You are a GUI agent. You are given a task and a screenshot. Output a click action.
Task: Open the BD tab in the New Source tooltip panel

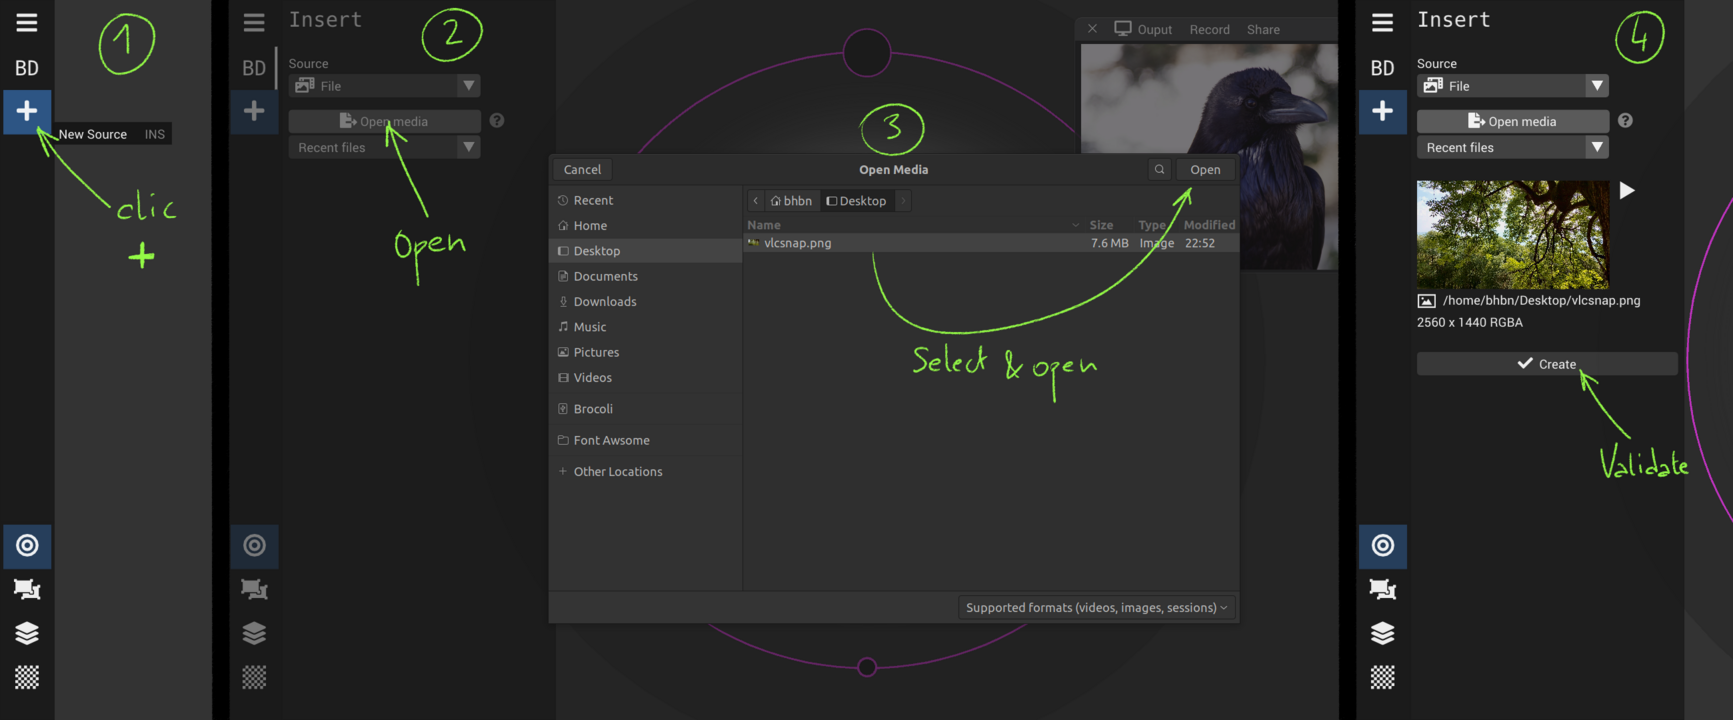[x=27, y=68]
